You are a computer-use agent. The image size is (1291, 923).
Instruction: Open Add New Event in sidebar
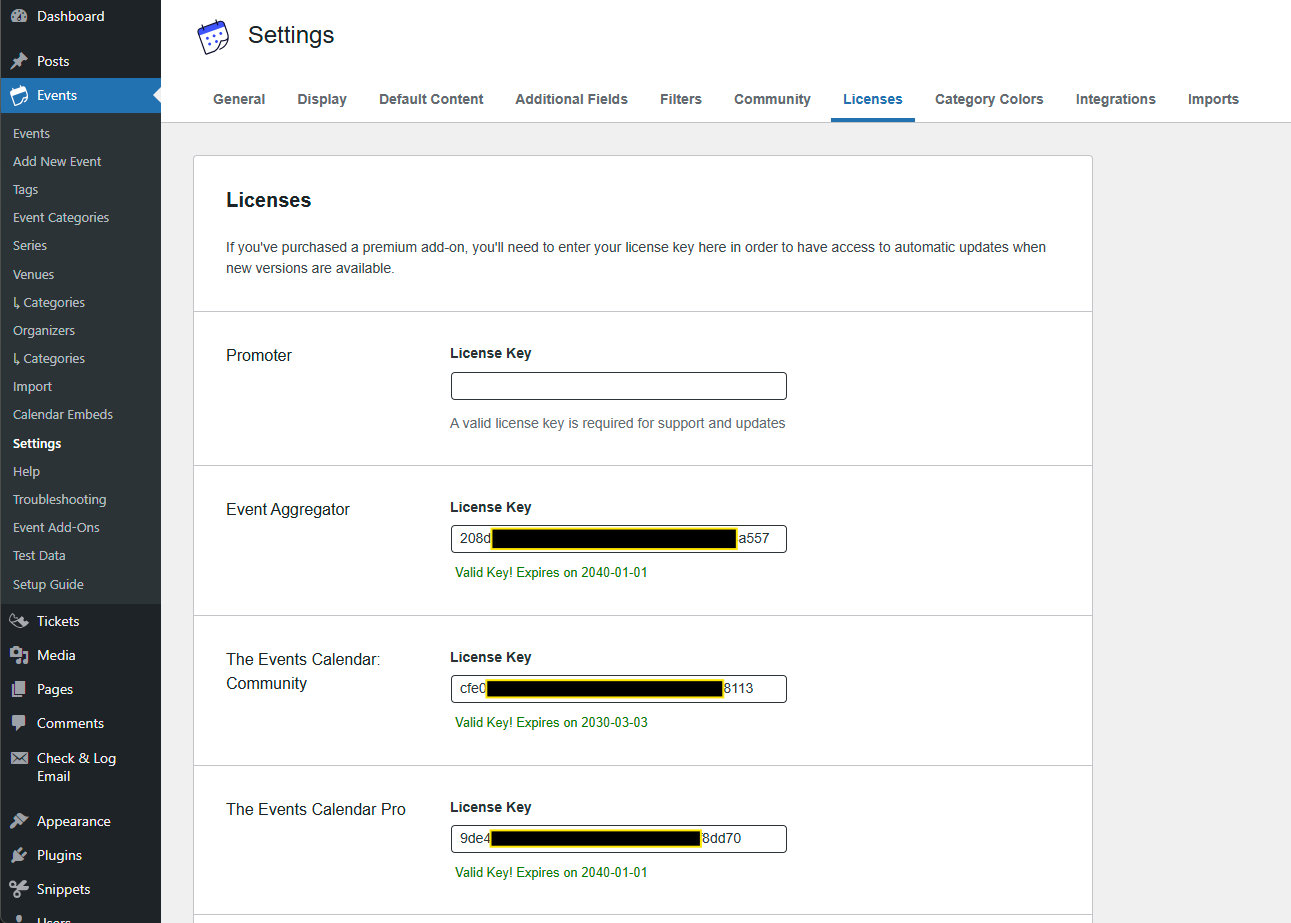point(57,161)
